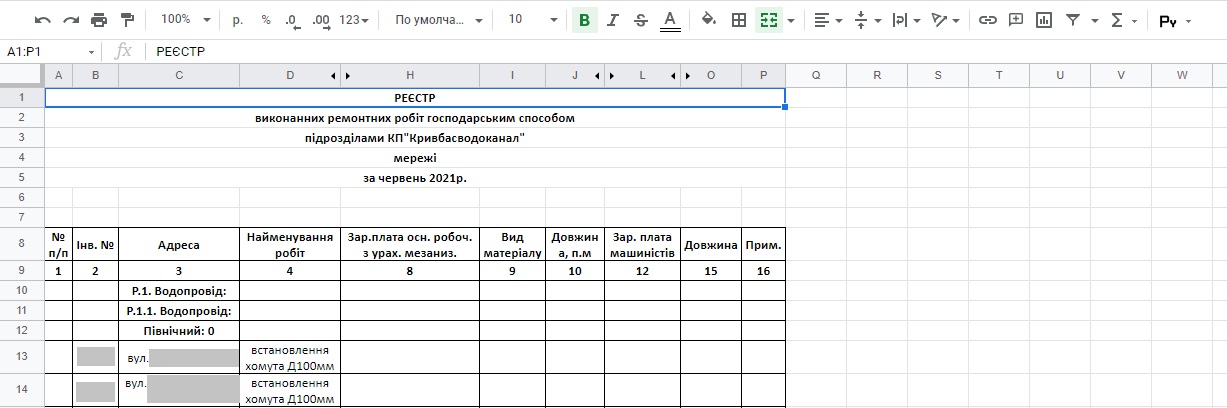Expand text rotation dropdown arrow

click(x=956, y=21)
